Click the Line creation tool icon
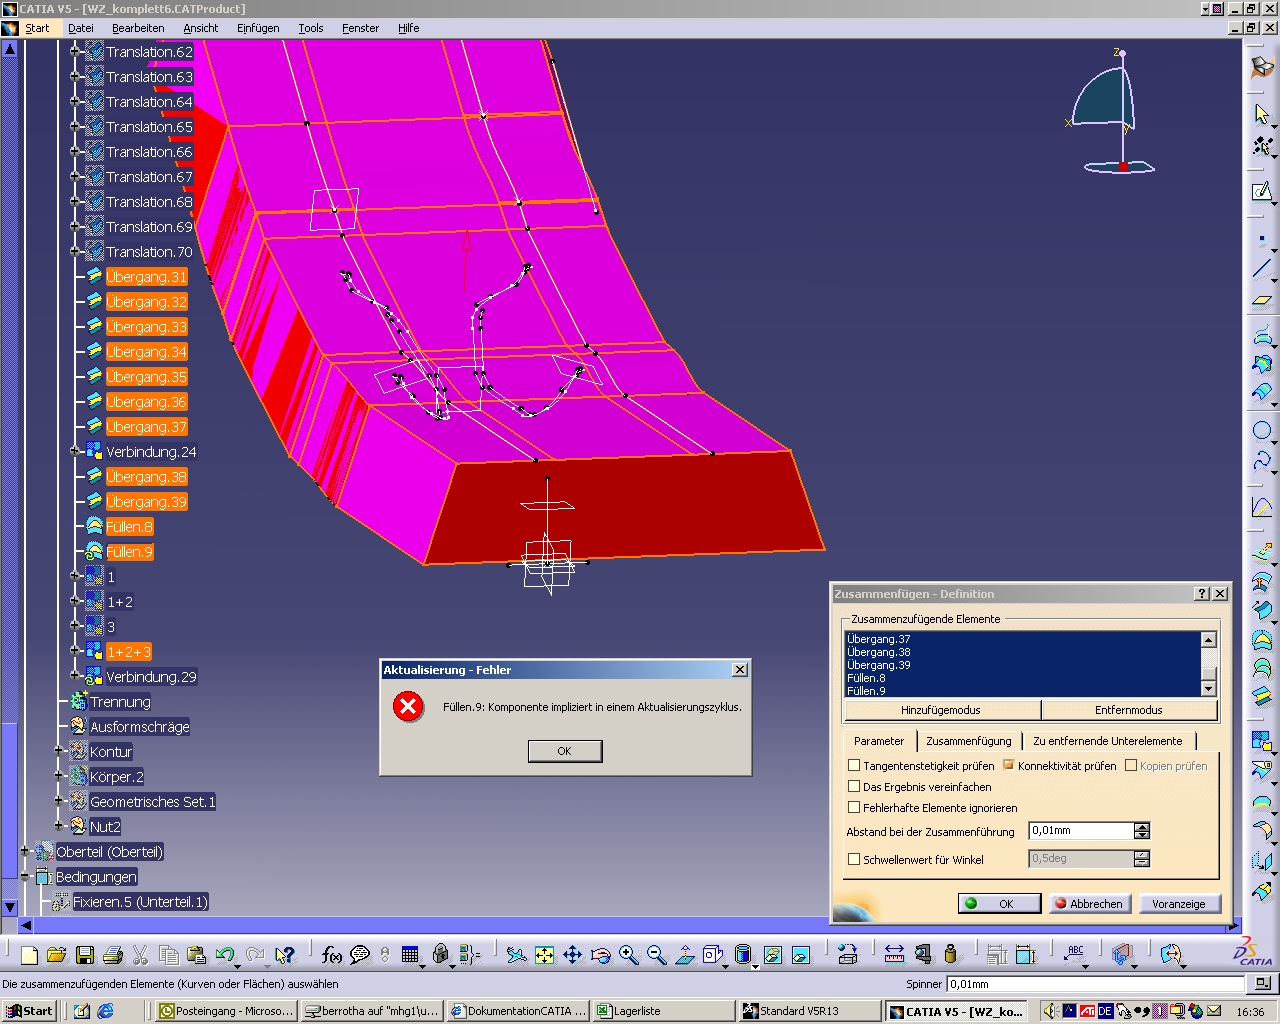1280x1024 pixels. (1262, 269)
